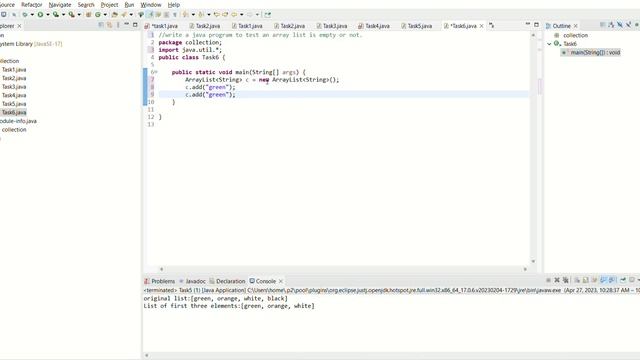This screenshot has height=360, width=640.
Task: Open the External Tools dropdown arrow
Action: coord(79,15)
